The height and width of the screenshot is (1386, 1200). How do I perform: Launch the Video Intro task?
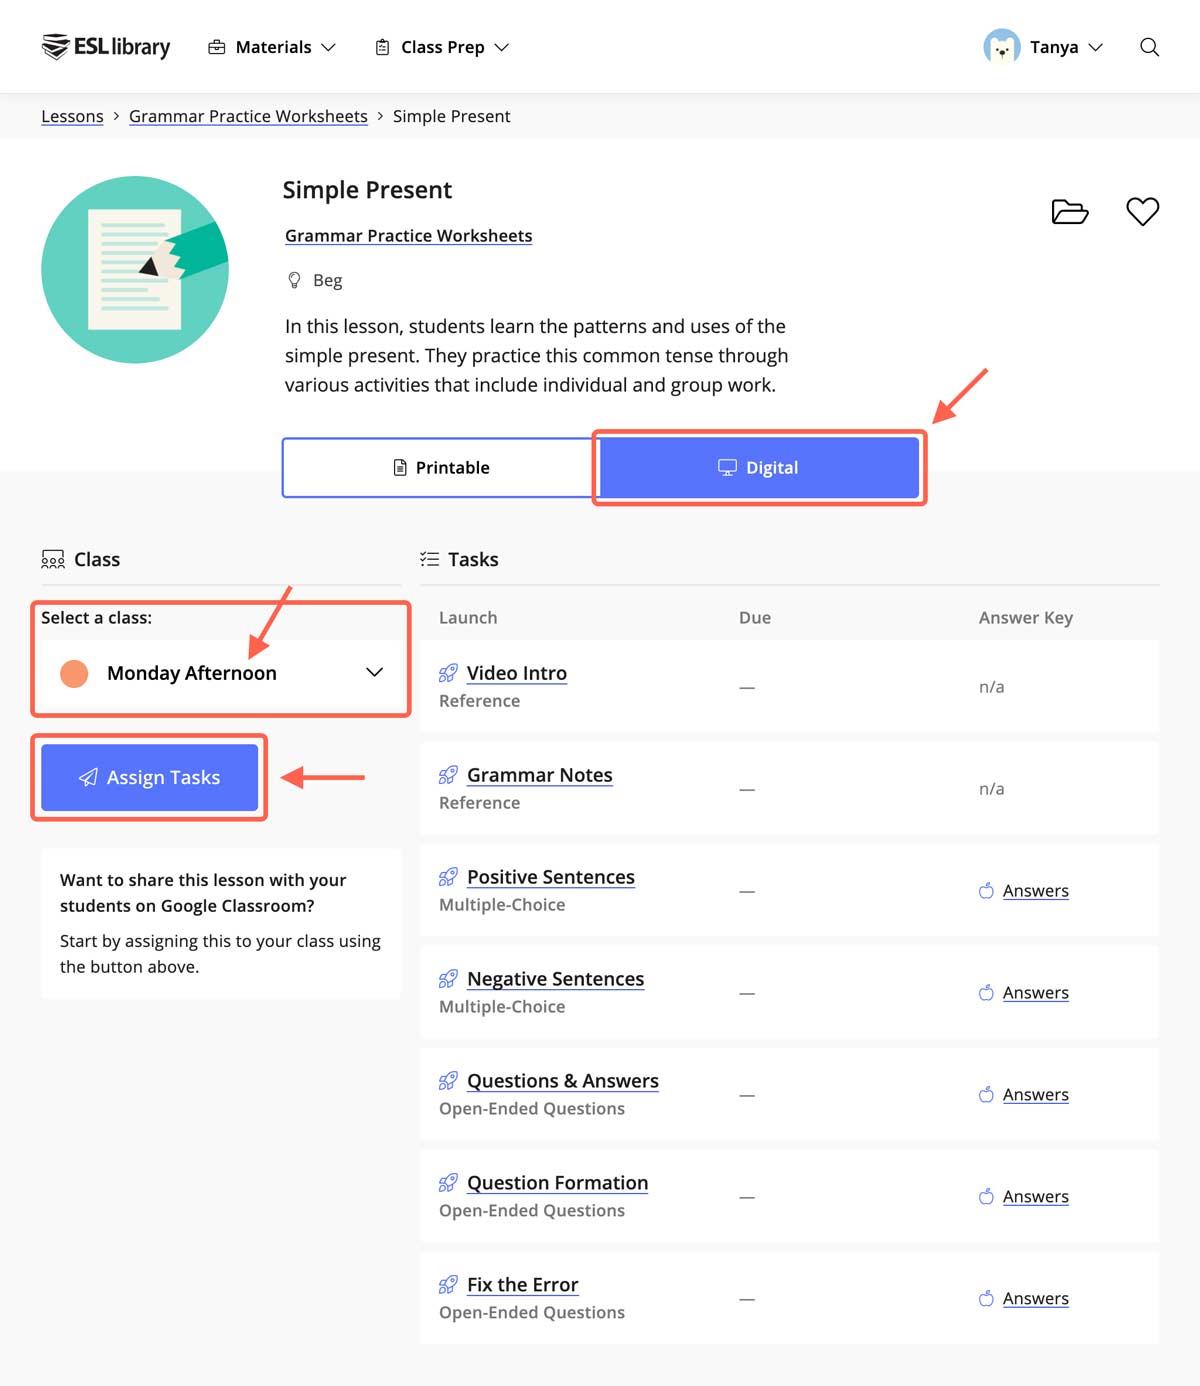coord(516,673)
